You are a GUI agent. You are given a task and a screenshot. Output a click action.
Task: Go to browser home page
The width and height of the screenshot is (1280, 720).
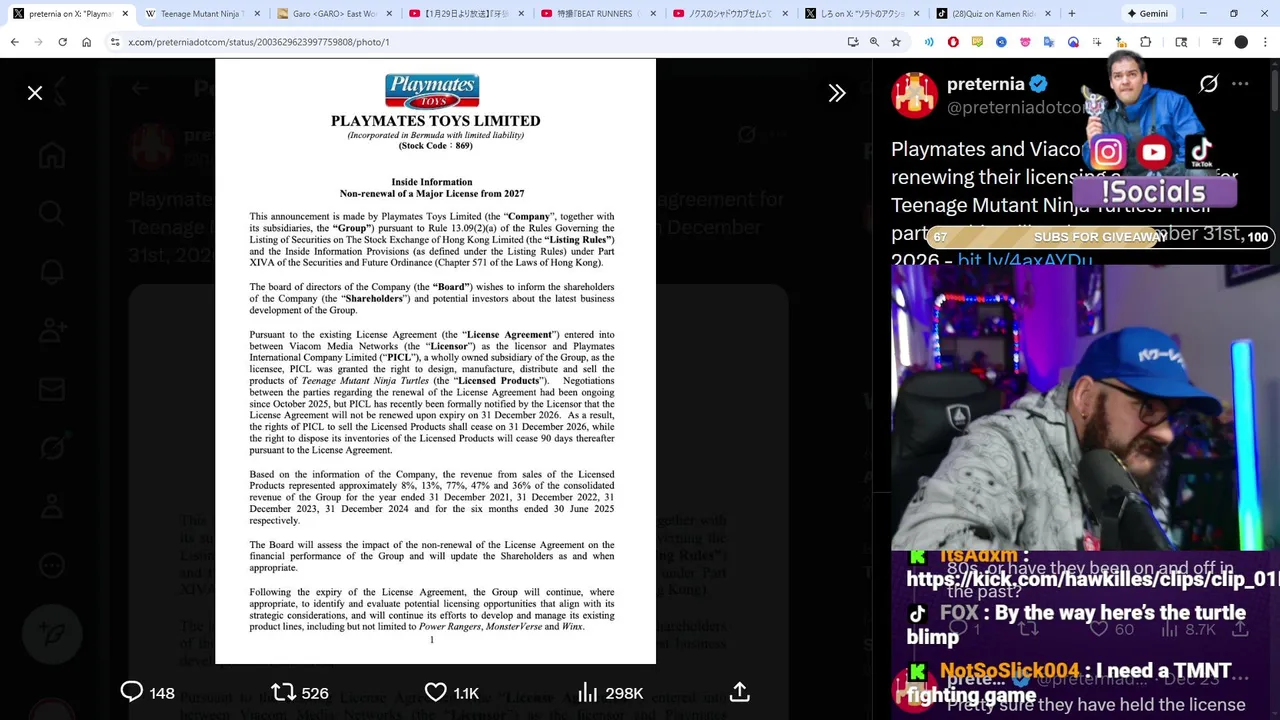coord(87,42)
